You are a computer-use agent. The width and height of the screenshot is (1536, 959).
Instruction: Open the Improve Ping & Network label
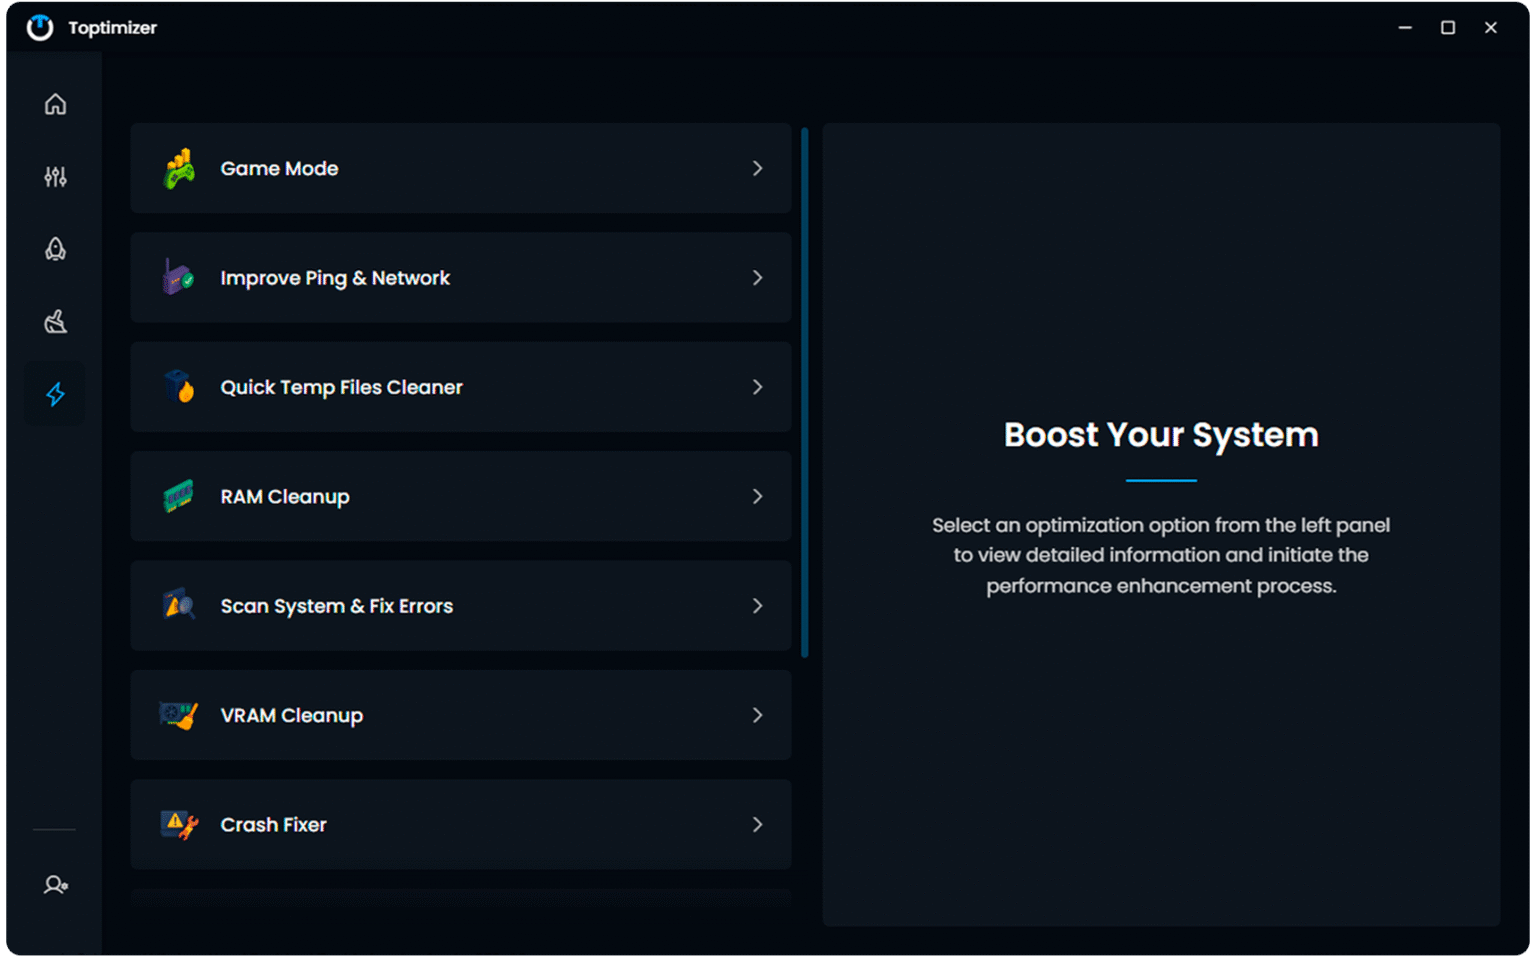click(x=335, y=278)
